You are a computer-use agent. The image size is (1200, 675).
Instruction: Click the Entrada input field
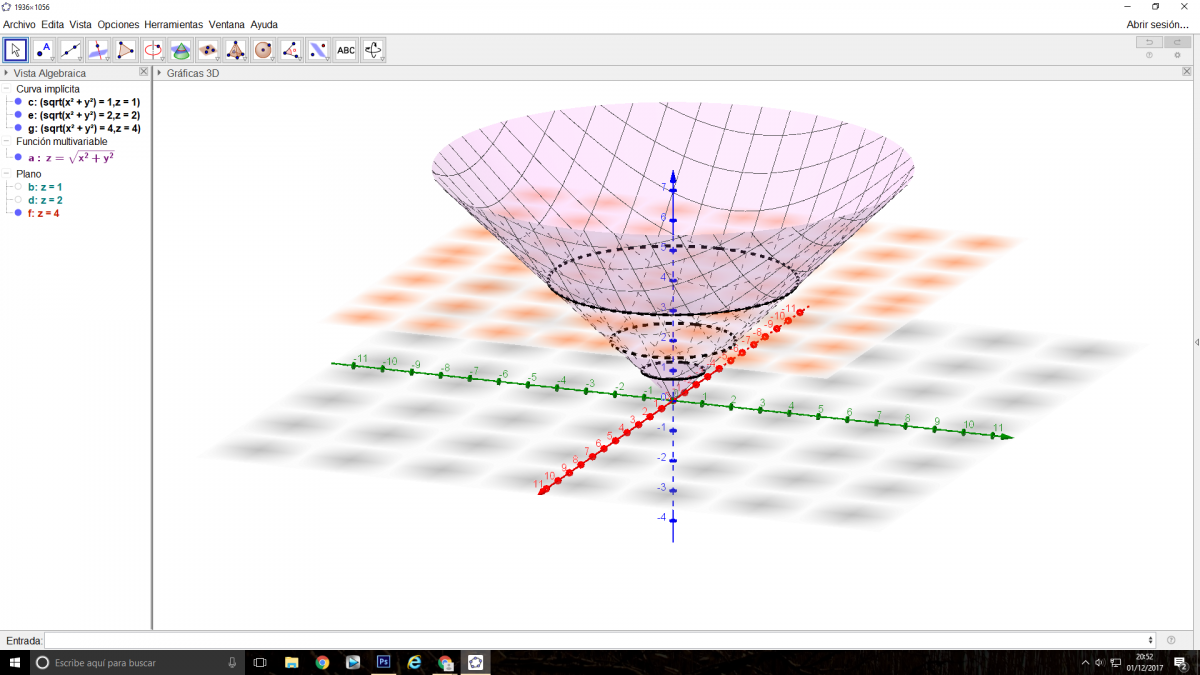[x=598, y=640]
